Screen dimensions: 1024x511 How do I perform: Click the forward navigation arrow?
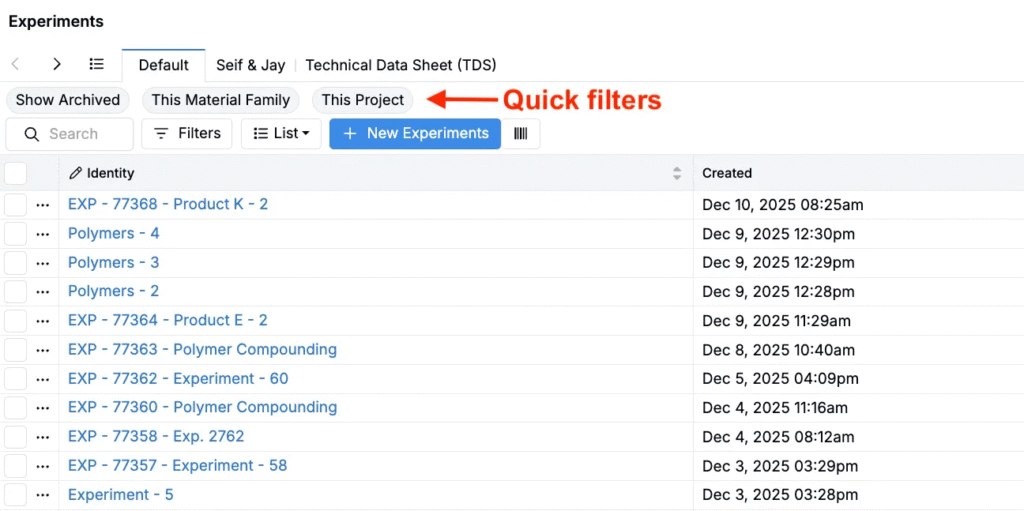point(57,65)
